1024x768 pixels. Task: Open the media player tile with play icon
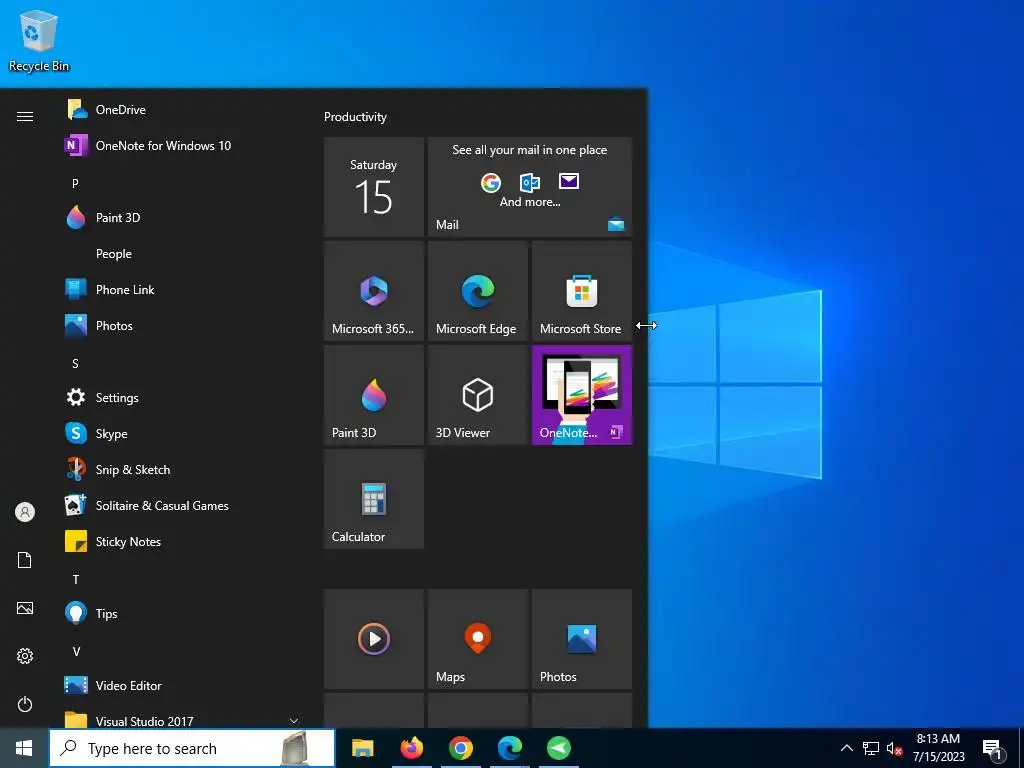[x=374, y=639]
